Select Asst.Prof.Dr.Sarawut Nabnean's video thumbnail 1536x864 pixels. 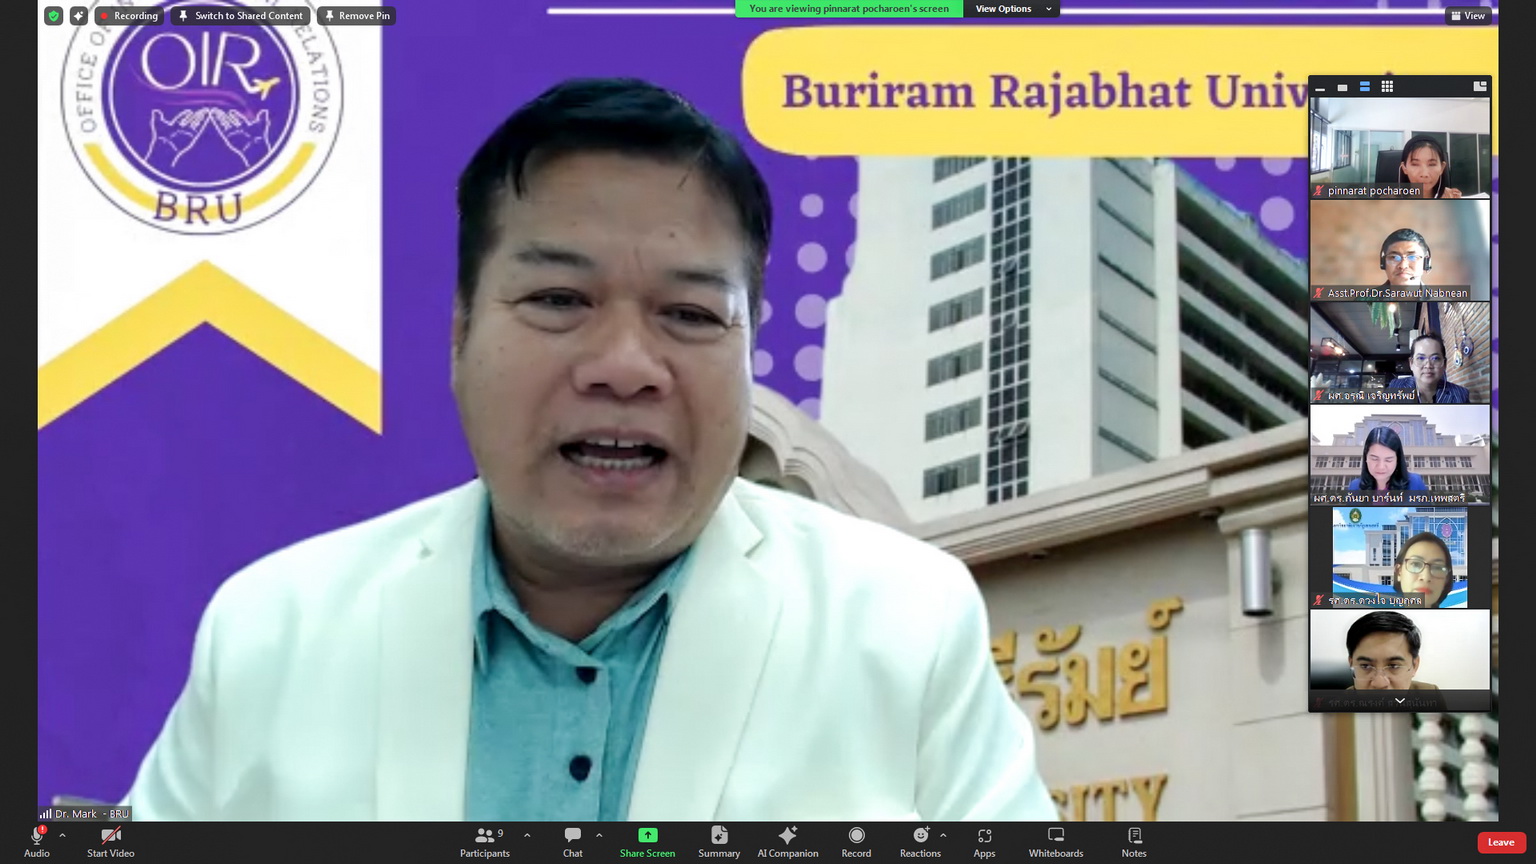tap(1400, 250)
